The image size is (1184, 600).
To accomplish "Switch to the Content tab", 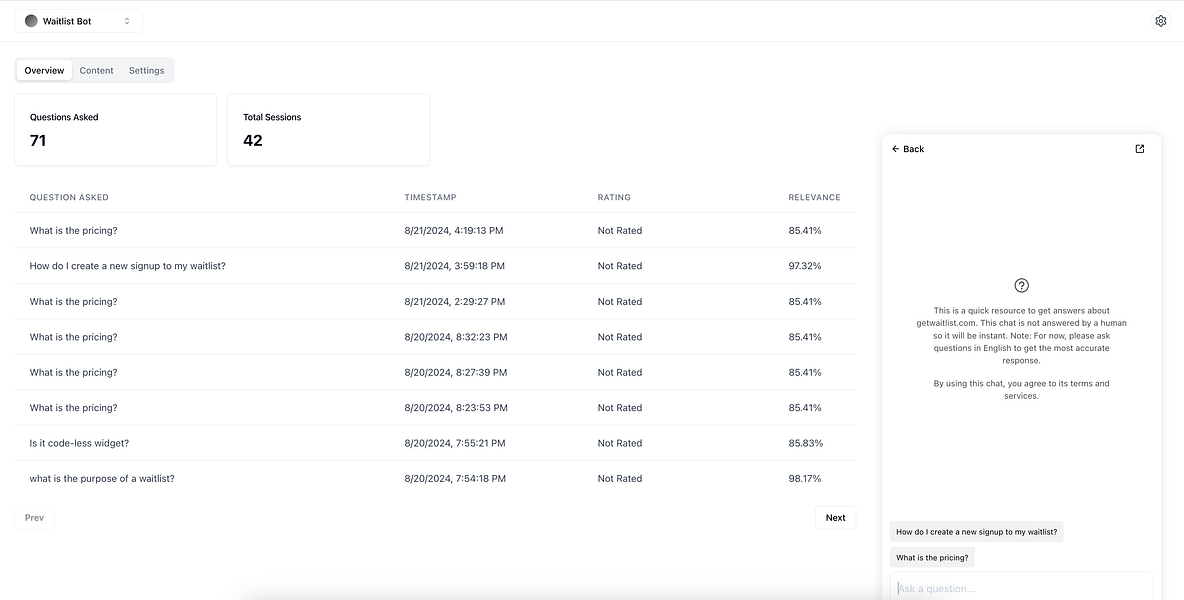I will point(97,70).
